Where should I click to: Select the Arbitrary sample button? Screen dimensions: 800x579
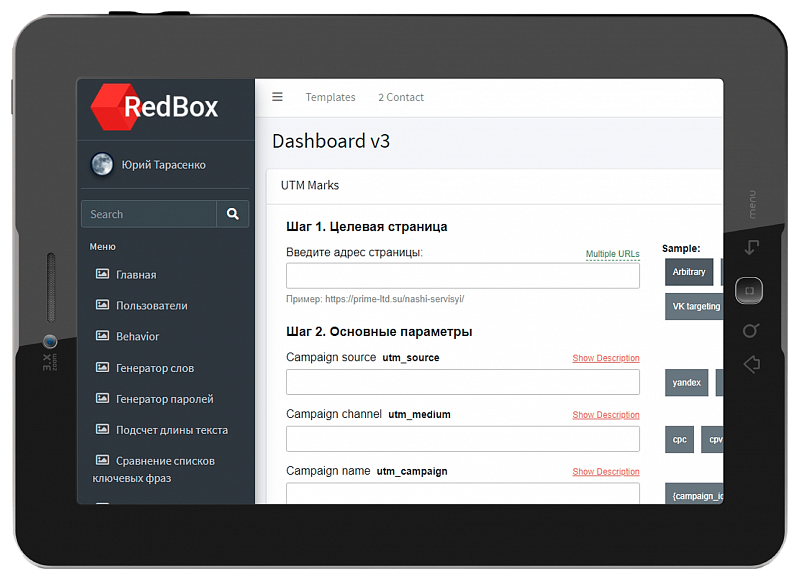(x=688, y=272)
